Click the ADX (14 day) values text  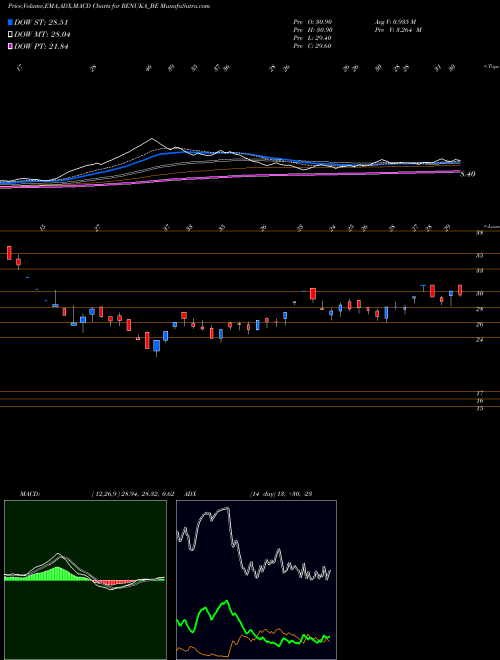point(281,494)
